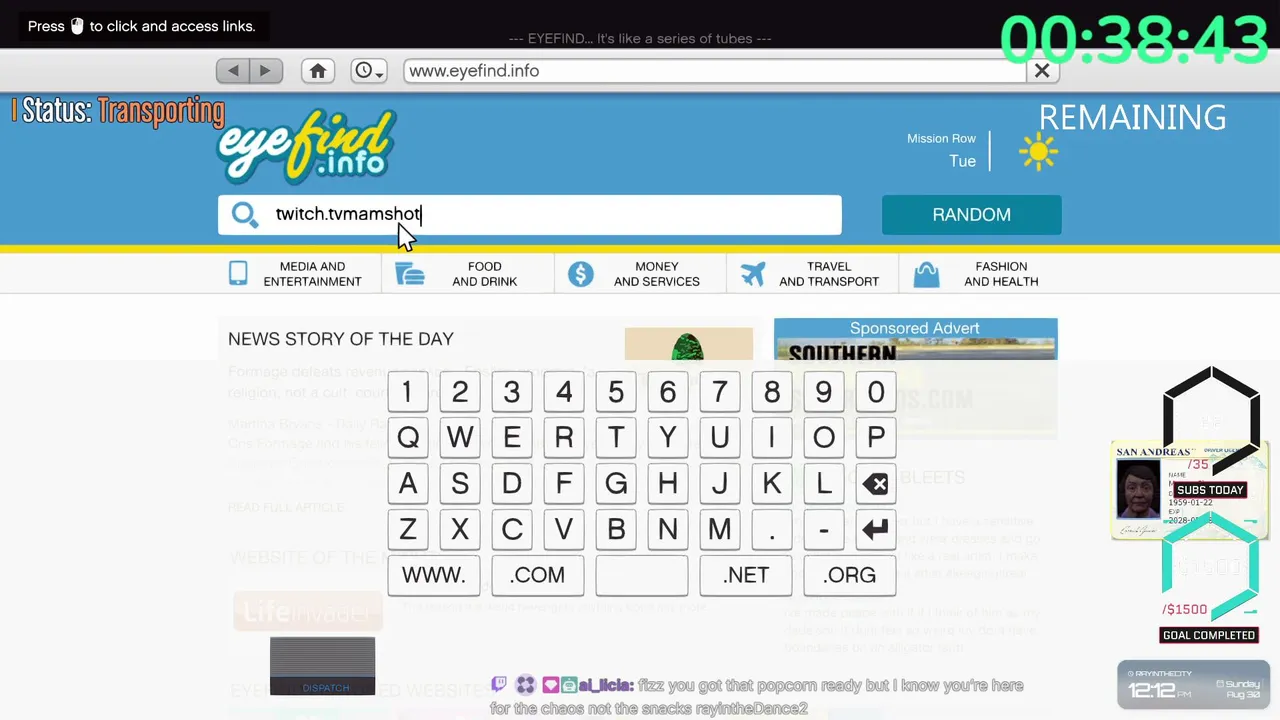Click the Fashion and Health bag icon
Viewport: 1280px width, 720px height.
point(926,273)
